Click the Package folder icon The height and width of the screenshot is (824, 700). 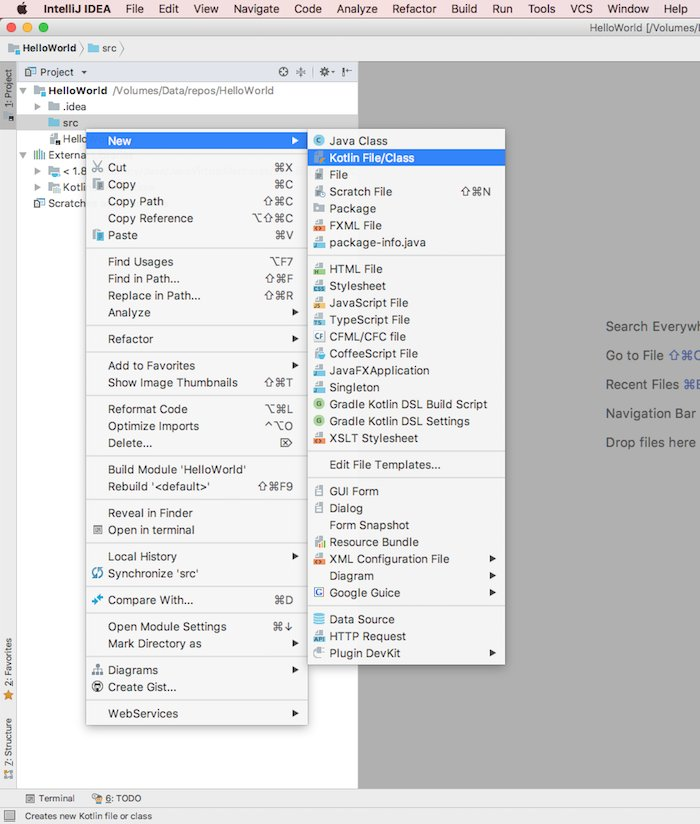pyautogui.click(x=318, y=208)
